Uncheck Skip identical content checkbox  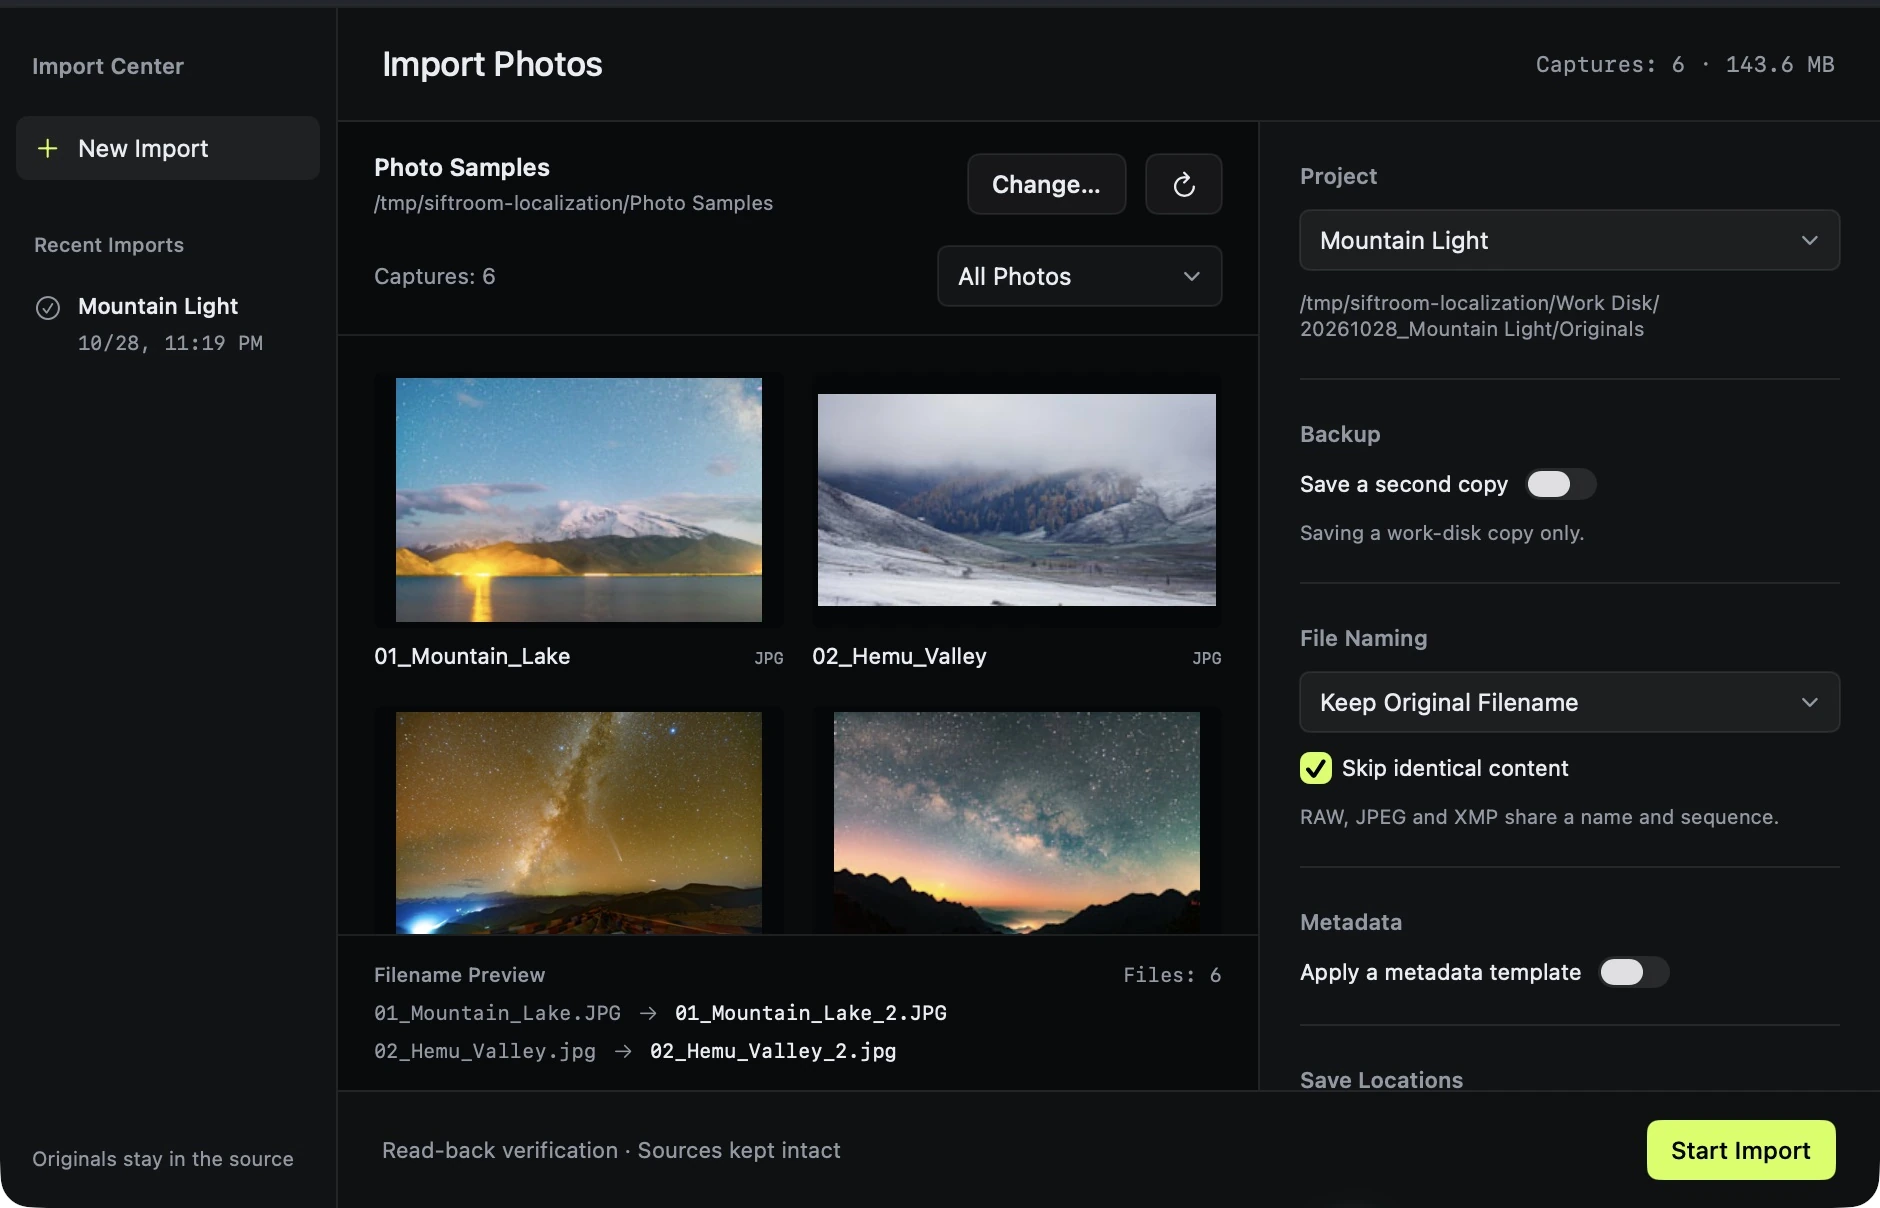tap(1316, 768)
